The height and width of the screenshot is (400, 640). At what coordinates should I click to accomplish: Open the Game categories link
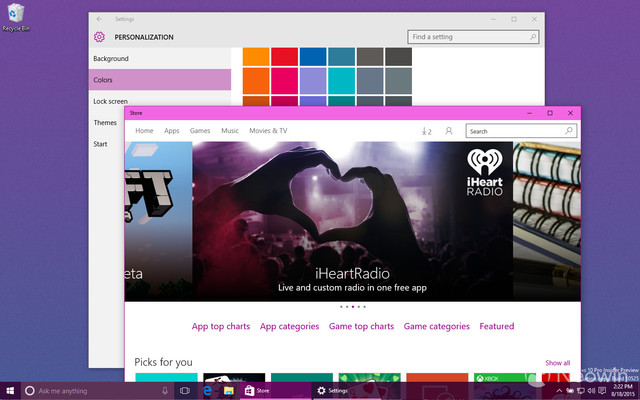pos(436,326)
